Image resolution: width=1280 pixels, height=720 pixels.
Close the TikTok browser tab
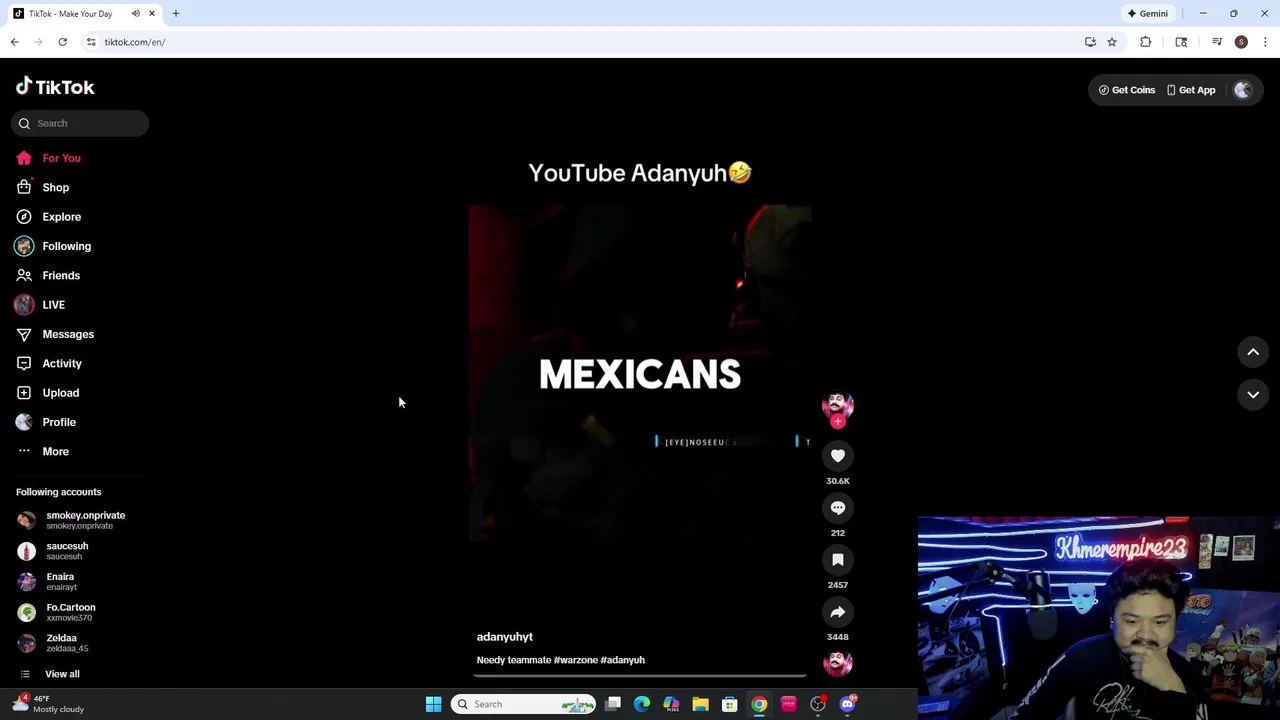[152, 14]
